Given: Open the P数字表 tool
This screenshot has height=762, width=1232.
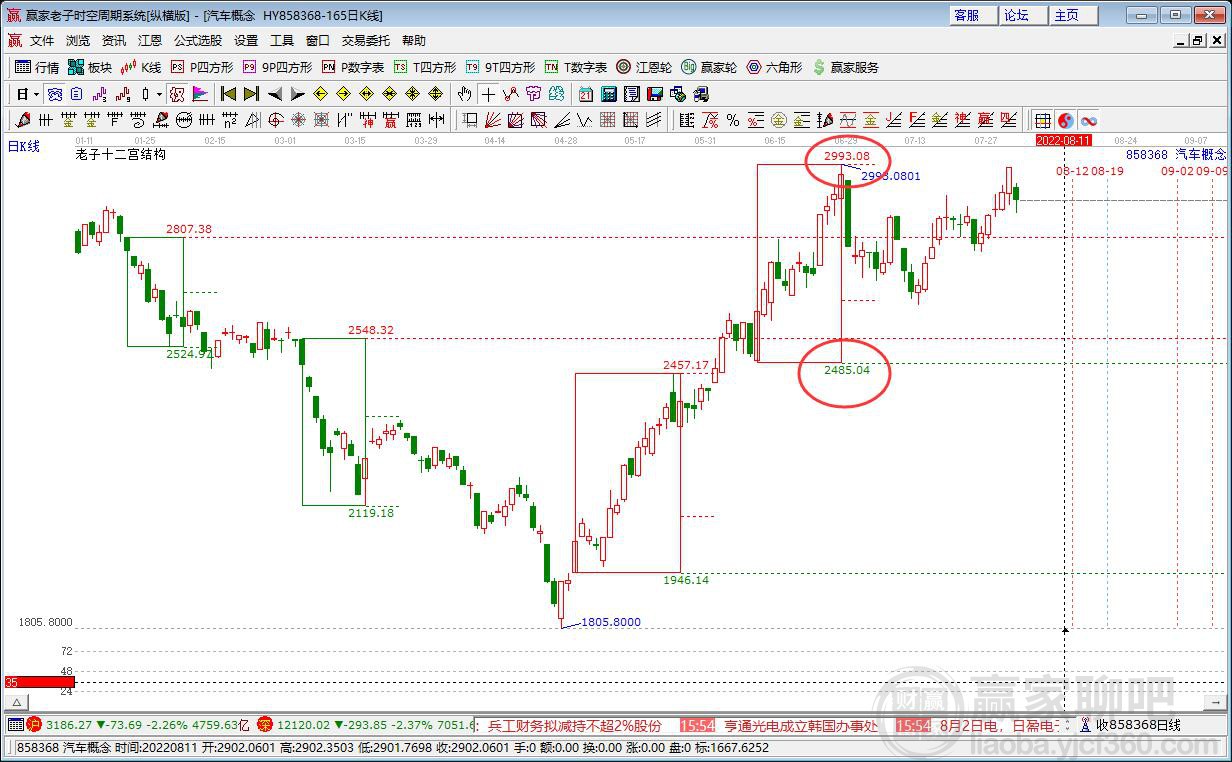Looking at the screenshot, I should pyautogui.click(x=353, y=67).
